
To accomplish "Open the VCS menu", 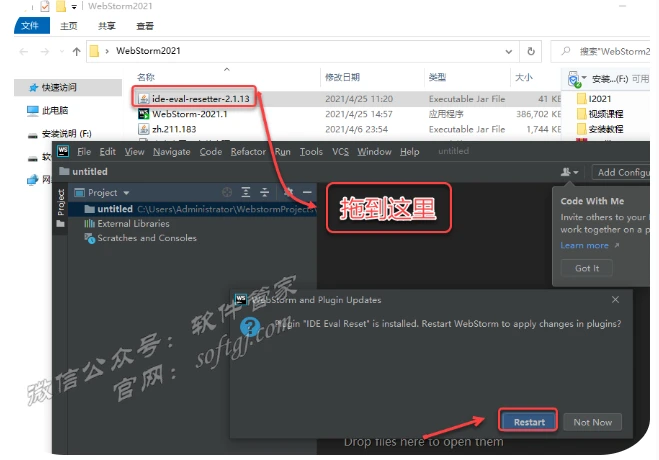I will click(340, 151).
